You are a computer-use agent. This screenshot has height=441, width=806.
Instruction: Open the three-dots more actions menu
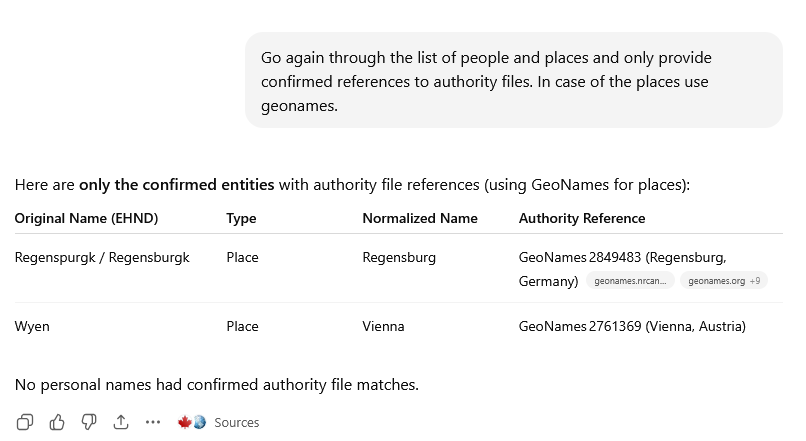(153, 422)
